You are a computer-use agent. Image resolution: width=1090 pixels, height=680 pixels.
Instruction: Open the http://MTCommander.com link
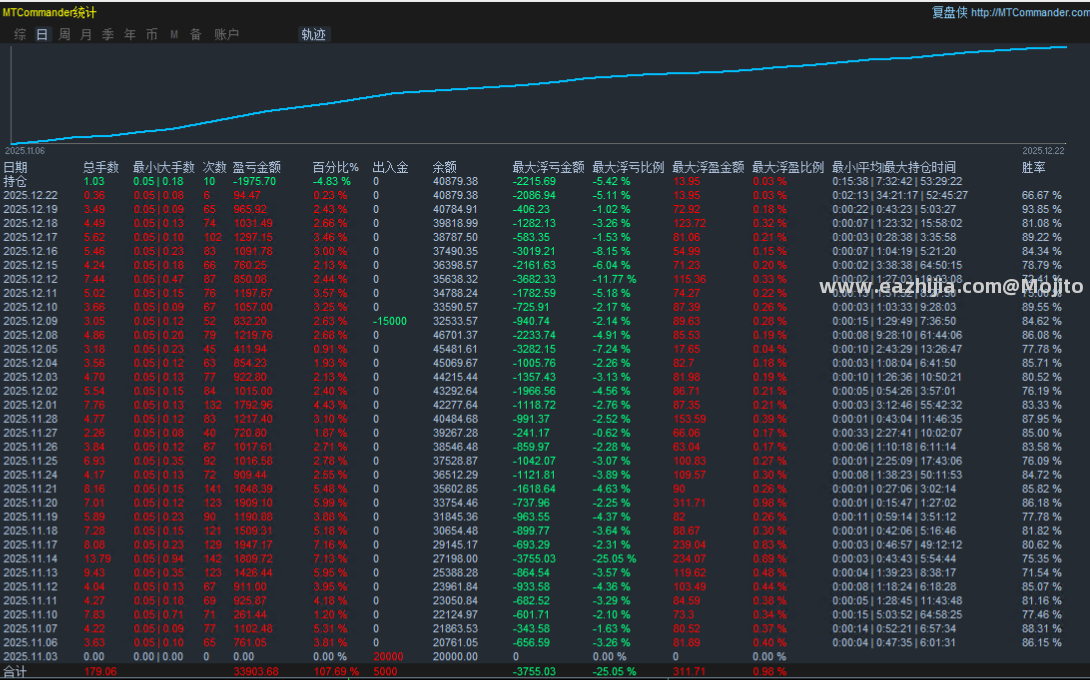(1030, 13)
